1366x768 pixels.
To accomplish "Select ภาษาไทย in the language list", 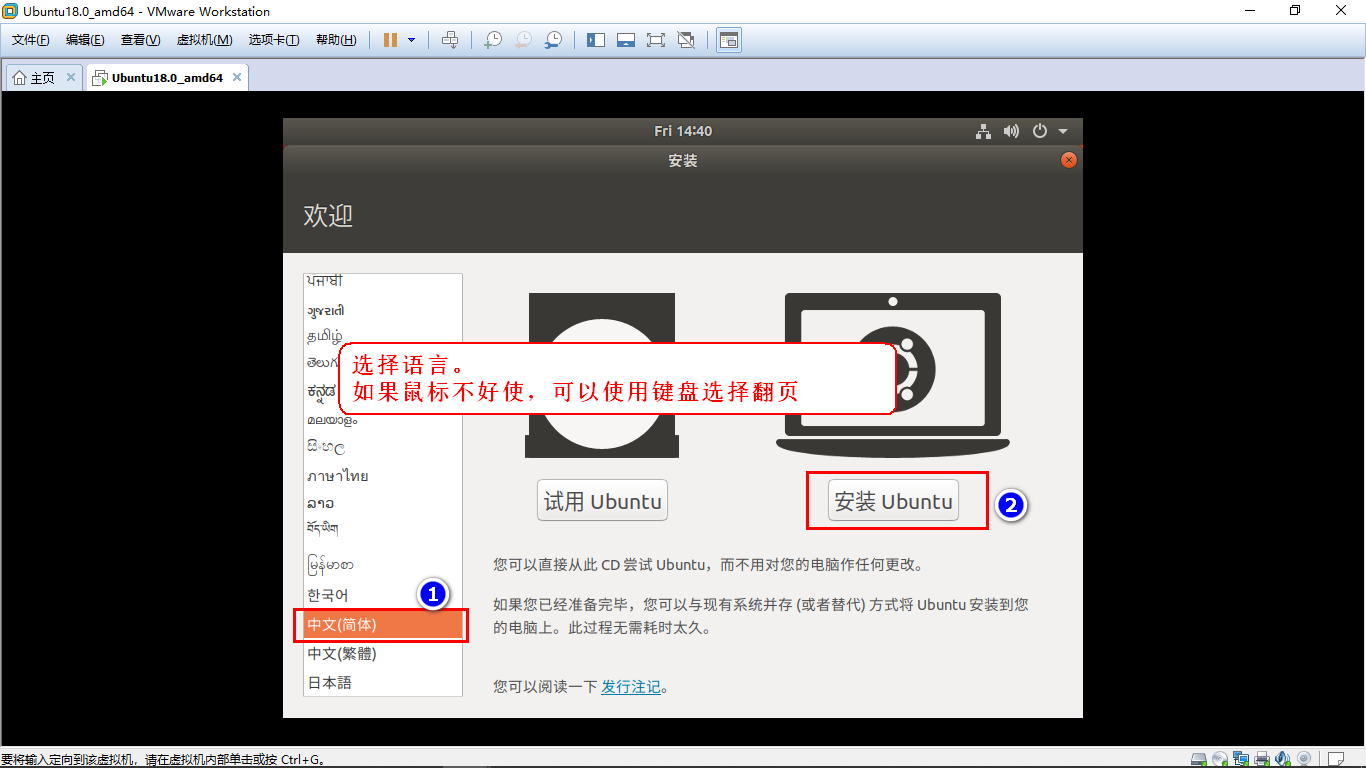I will click(x=384, y=476).
